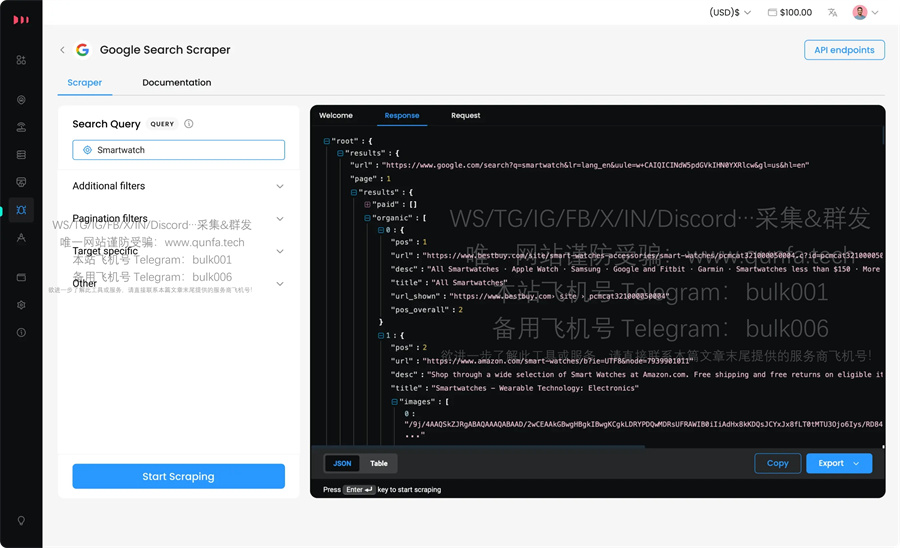Switch to the Scraper tab
The image size is (900, 548).
[x=84, y=83]
